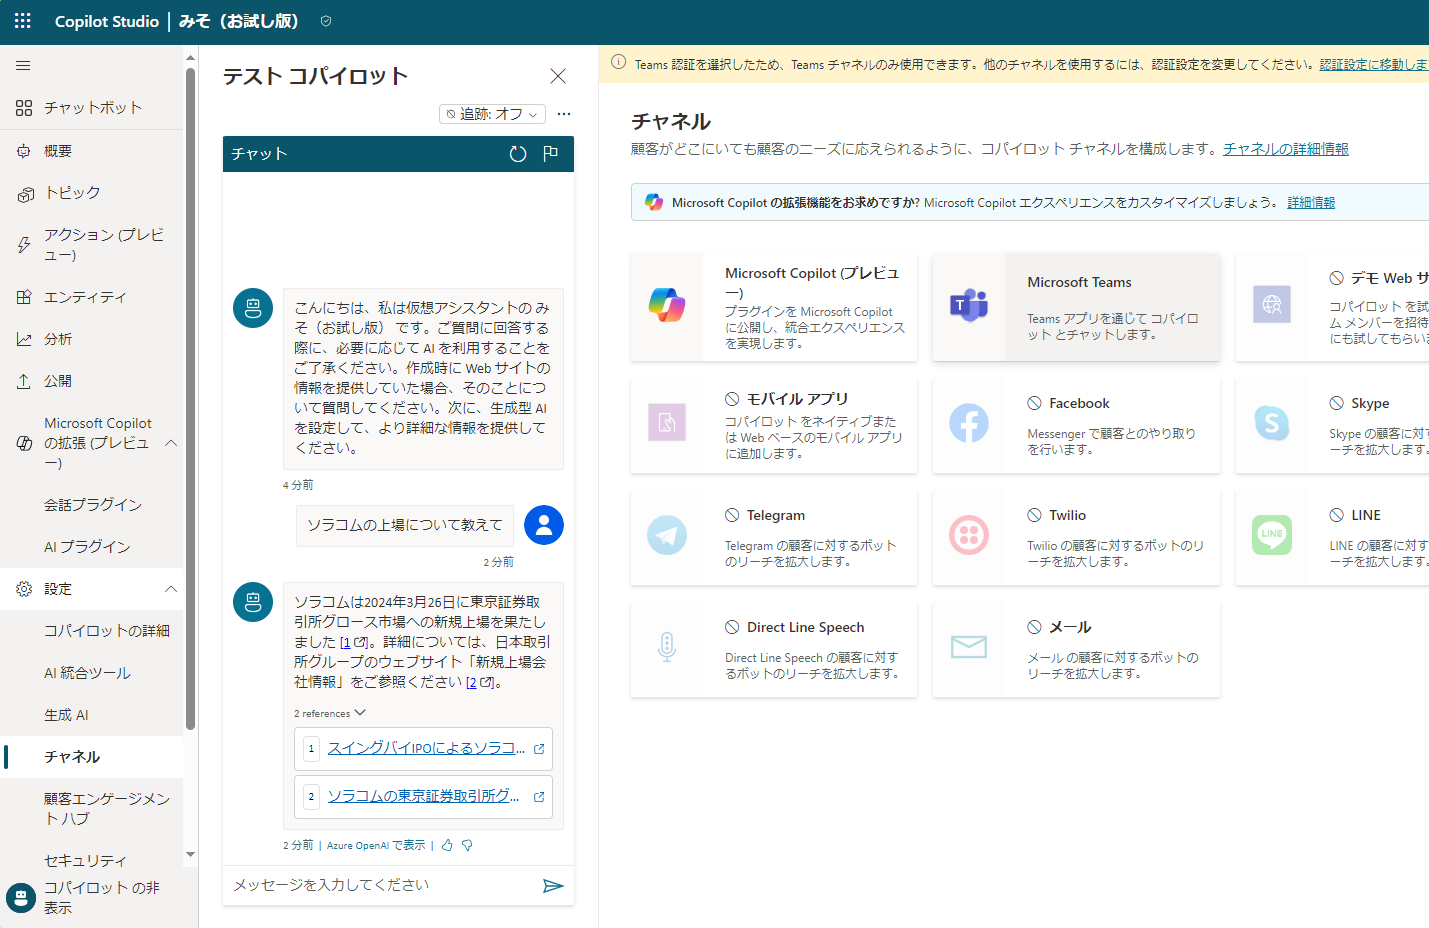Select モバイル アプリ channel card
Screen dimensions: 1429x928
(774, 425)
